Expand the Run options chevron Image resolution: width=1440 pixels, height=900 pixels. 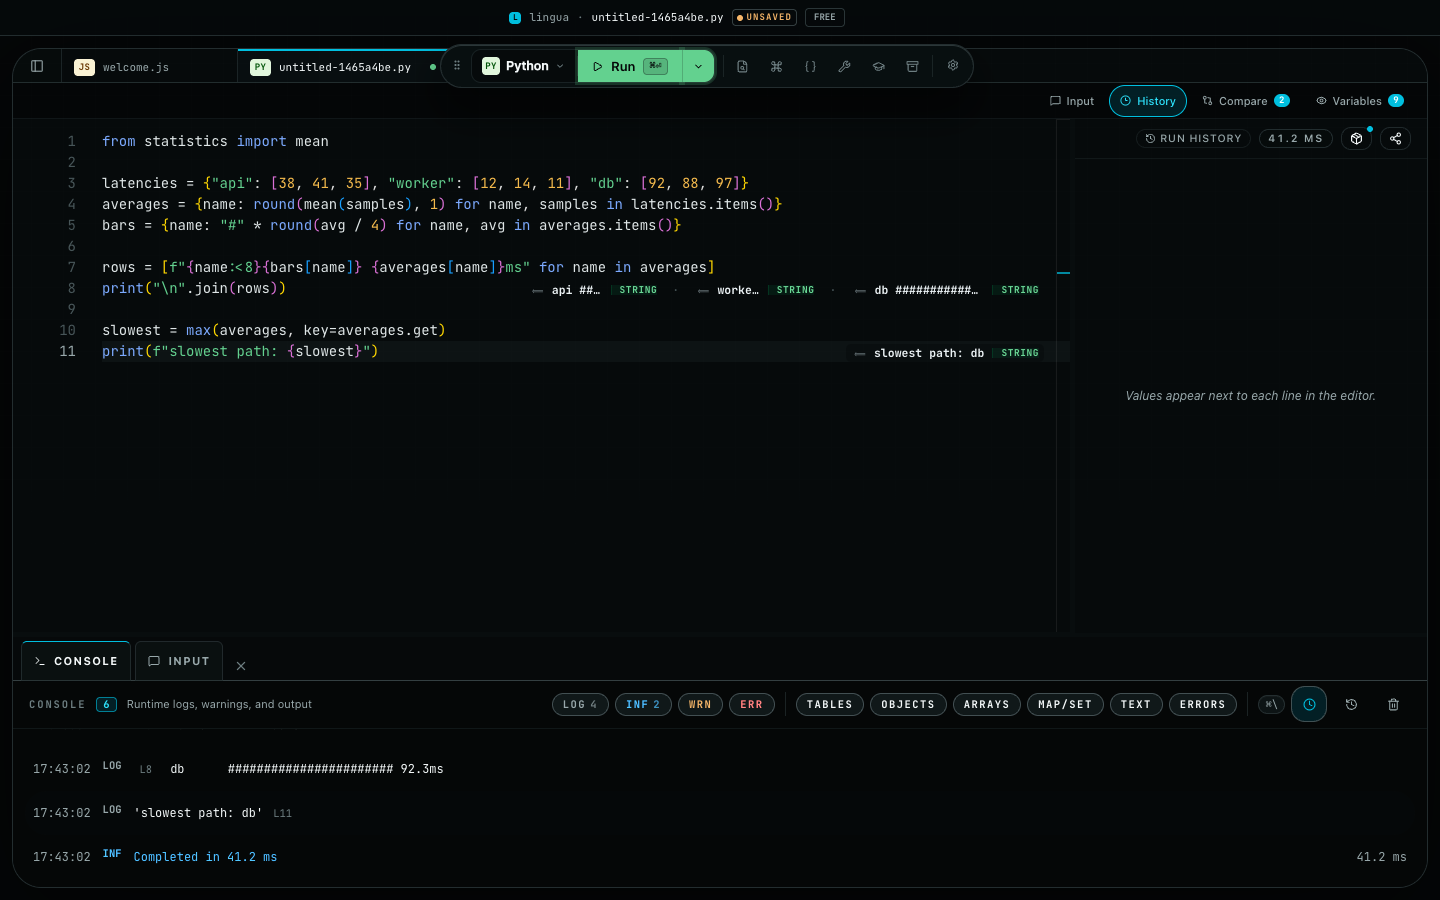pos(698,66)
